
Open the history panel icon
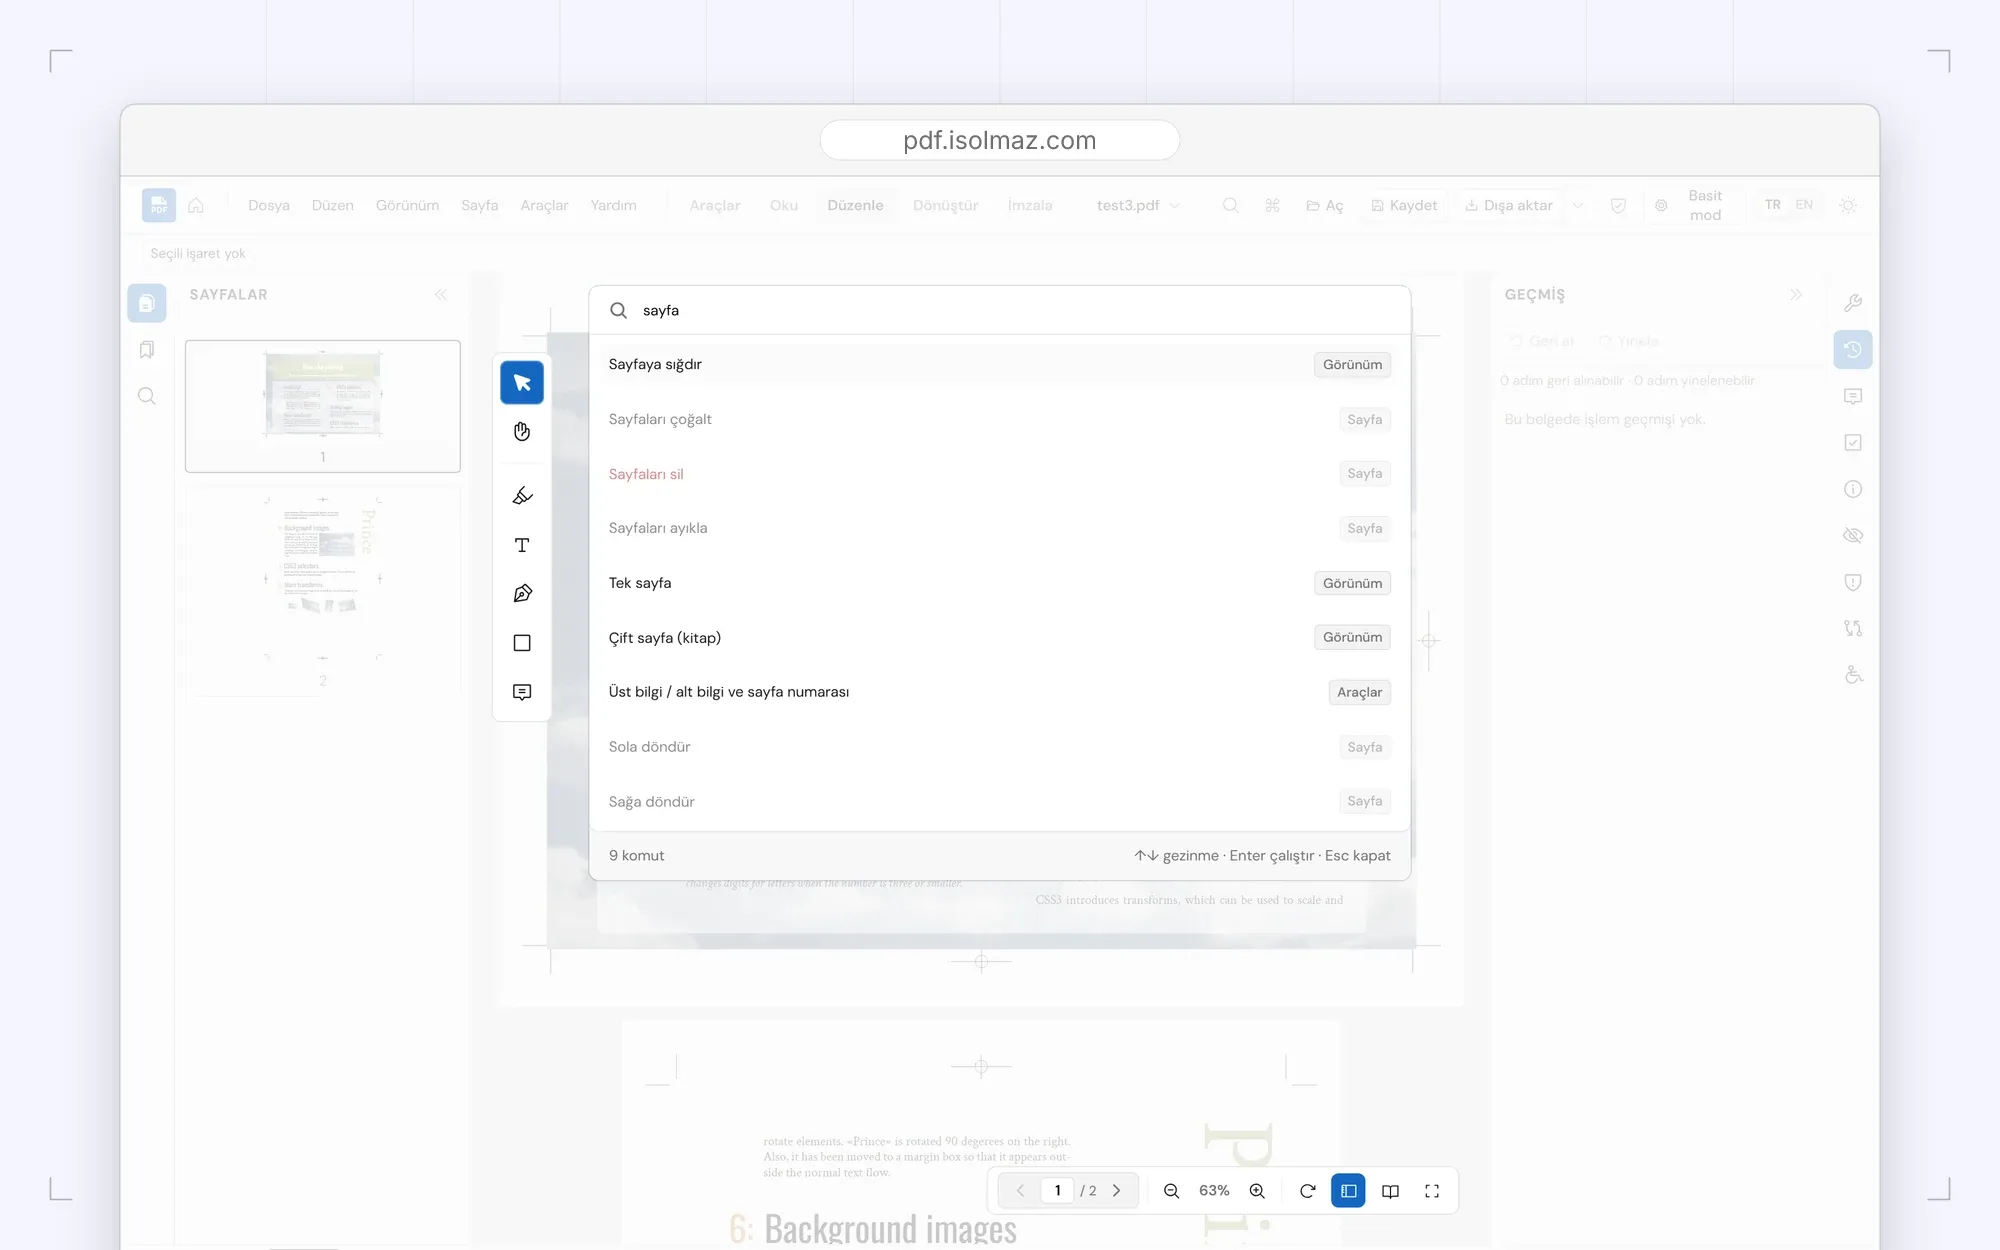coord(1853,350)
